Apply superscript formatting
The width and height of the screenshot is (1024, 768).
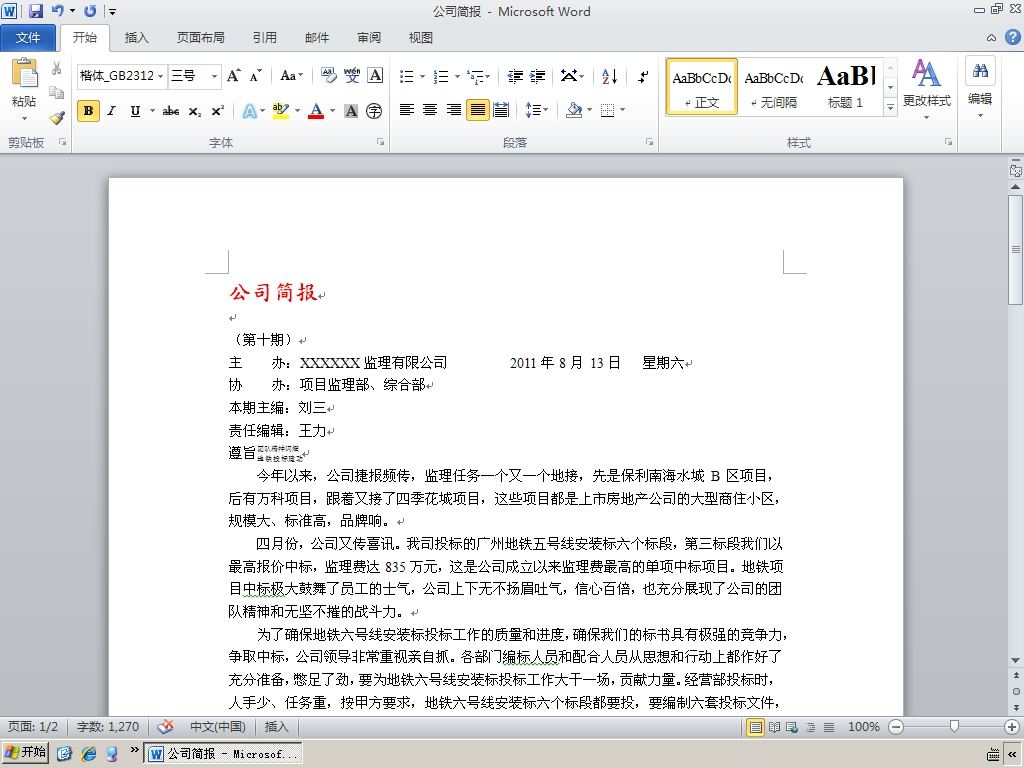(217, 111)
